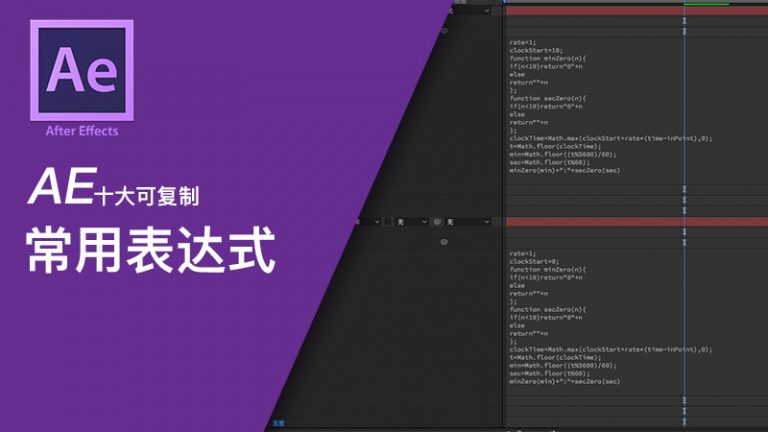Screen dimensions: 768x432
Task: Click the 'clockStart=0;' expression line
Action: (534, 262)
